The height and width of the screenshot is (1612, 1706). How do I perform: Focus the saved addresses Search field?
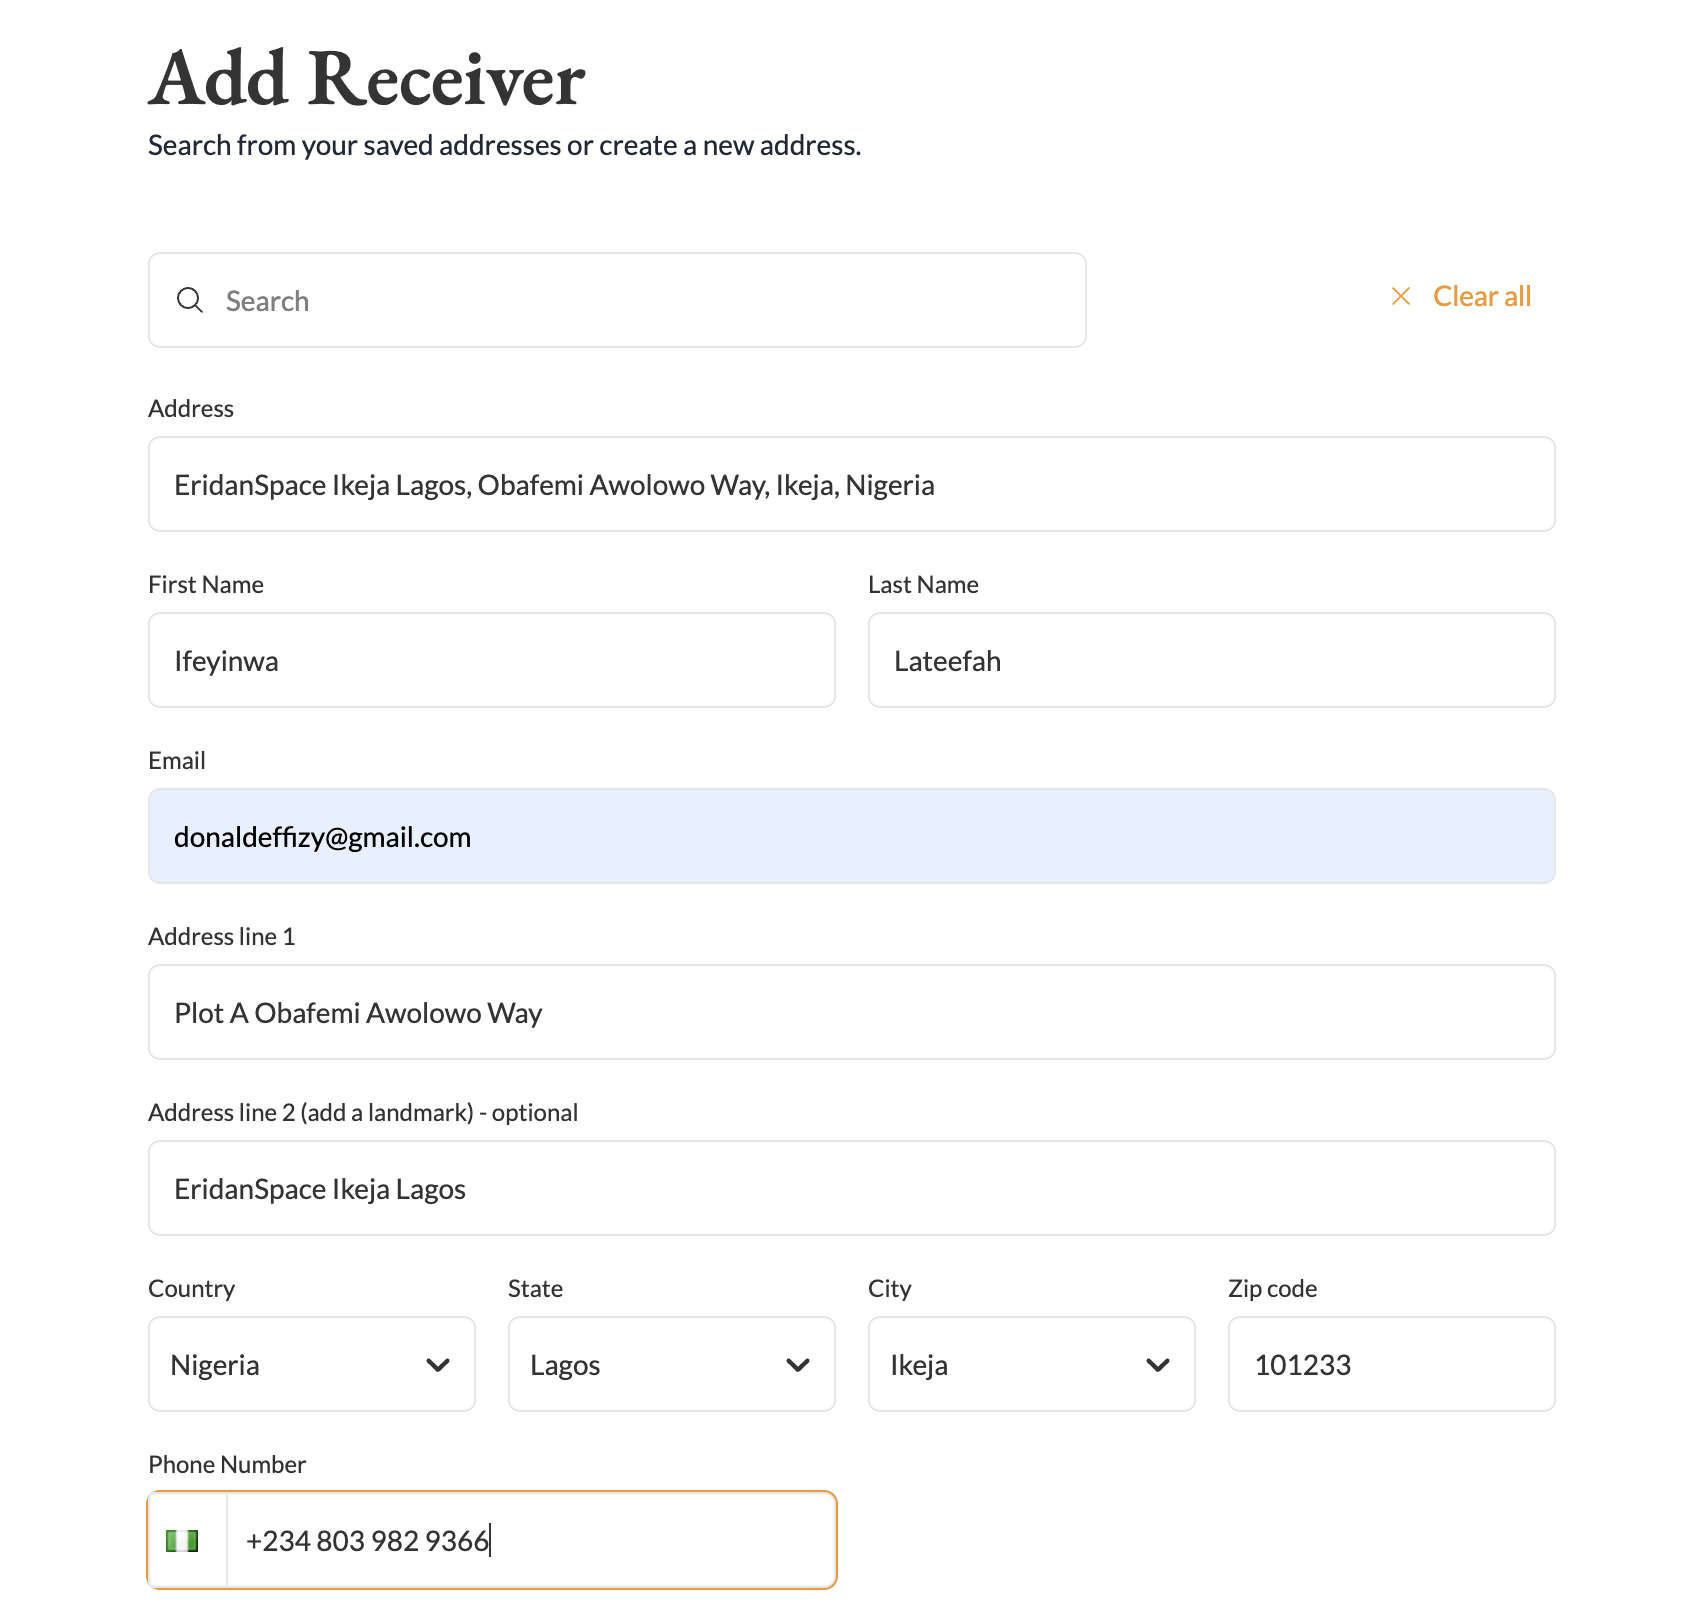tap(617, 300)
